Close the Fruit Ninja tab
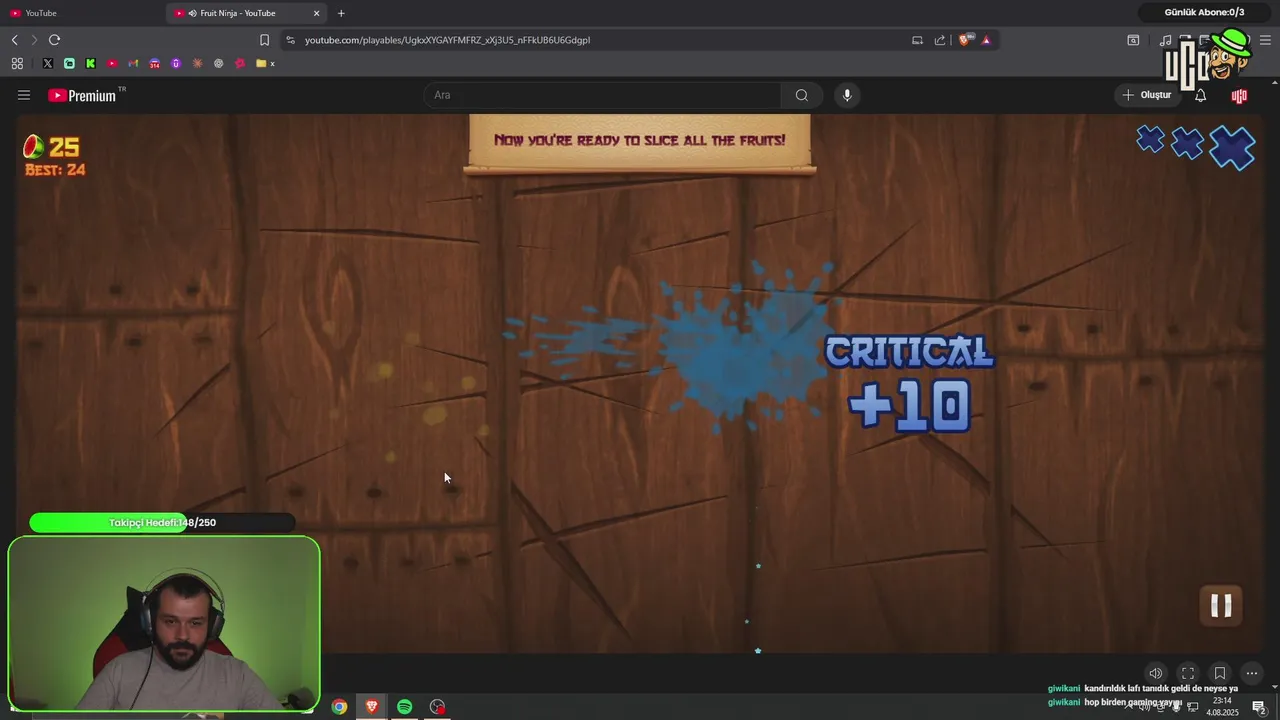 (317, 13)
